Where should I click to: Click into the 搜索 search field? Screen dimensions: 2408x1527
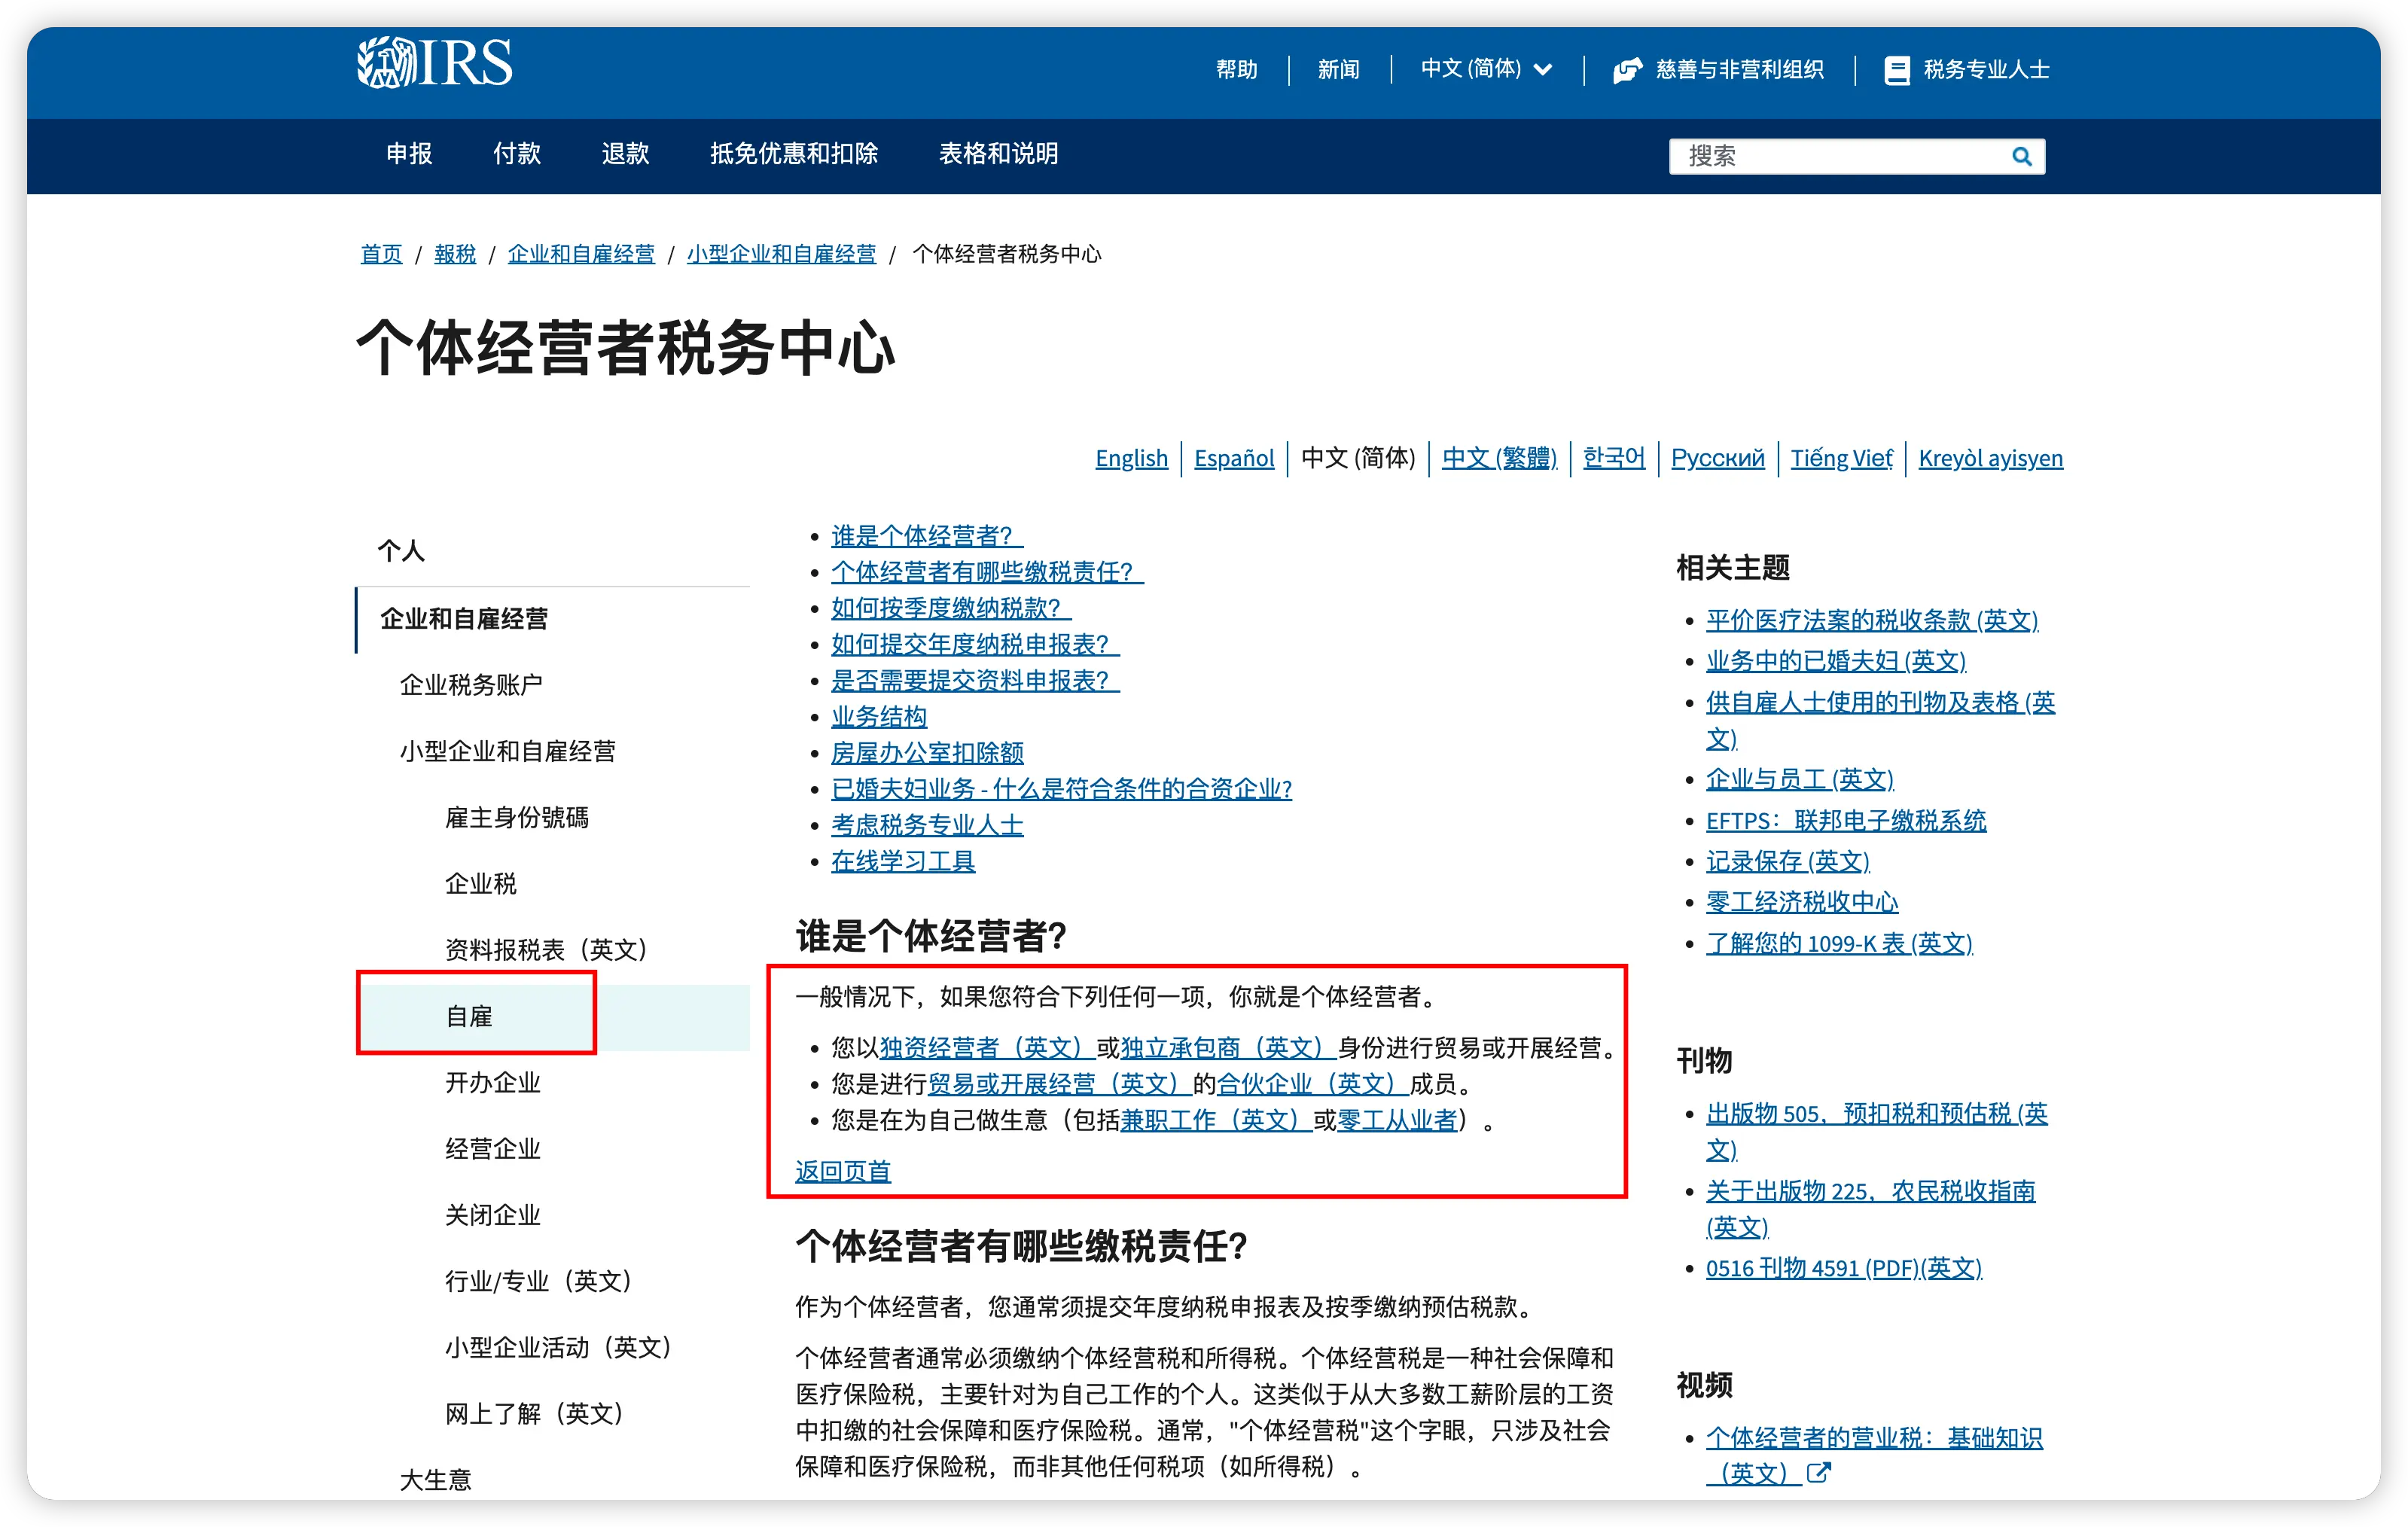pos(1840,157)
